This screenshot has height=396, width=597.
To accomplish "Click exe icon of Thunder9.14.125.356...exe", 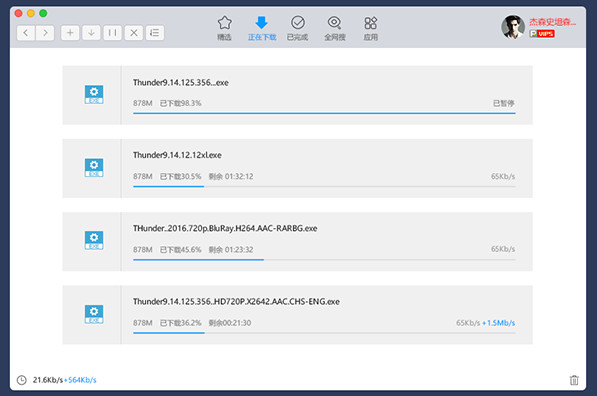I will [x=94, y=94].
